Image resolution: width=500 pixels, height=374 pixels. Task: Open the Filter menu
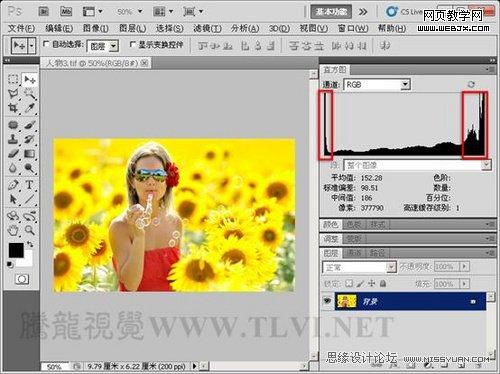207,29
